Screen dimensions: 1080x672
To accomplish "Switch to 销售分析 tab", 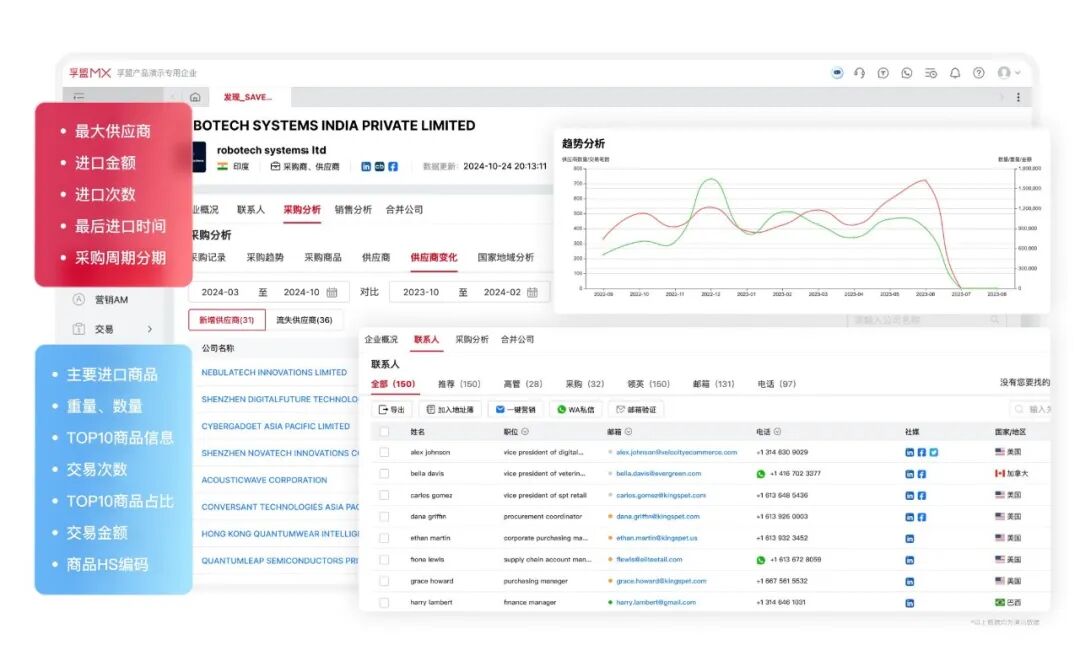I will tap(353, 209).
